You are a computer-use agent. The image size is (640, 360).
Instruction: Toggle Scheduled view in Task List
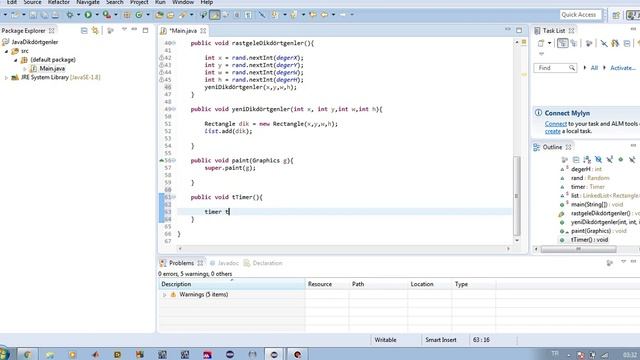click(x=574, y=43)
